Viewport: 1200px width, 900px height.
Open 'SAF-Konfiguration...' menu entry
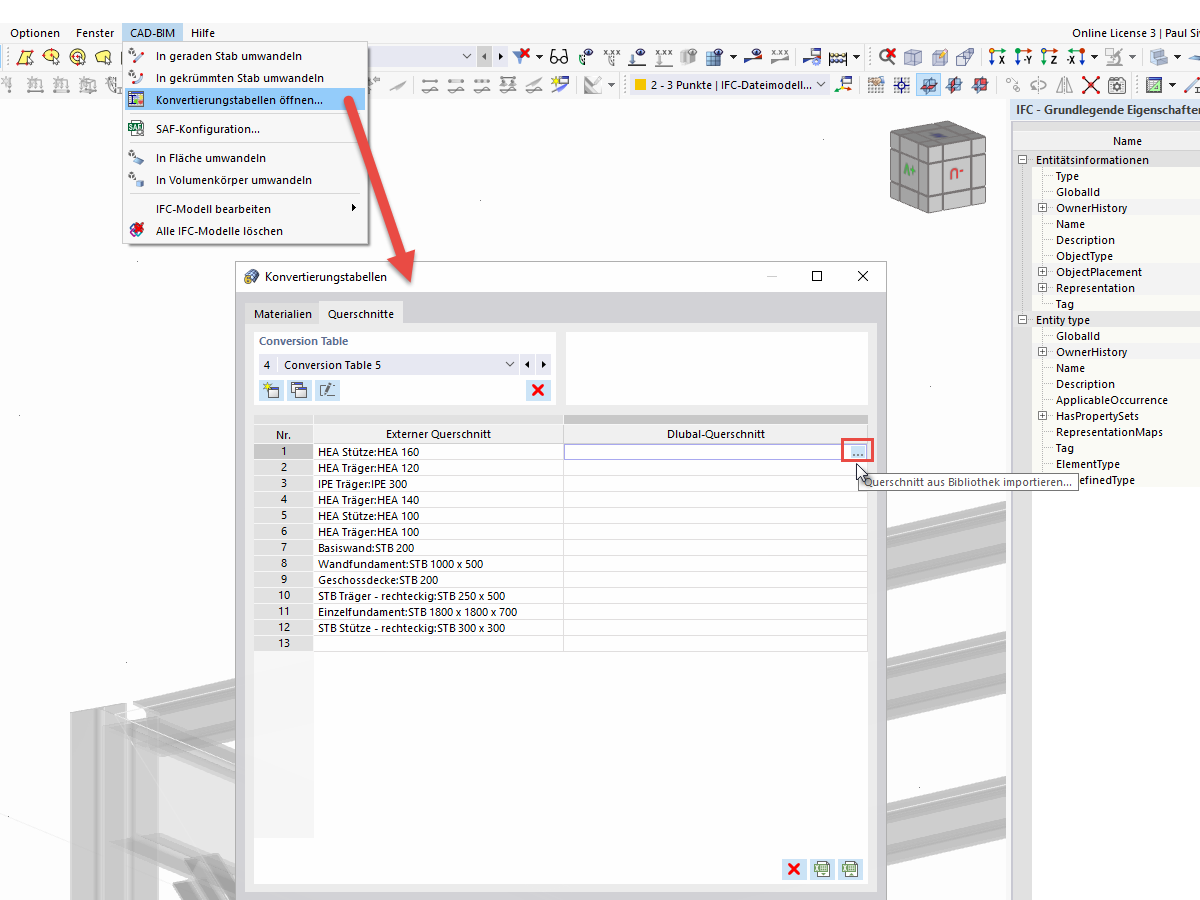point(246,129)
